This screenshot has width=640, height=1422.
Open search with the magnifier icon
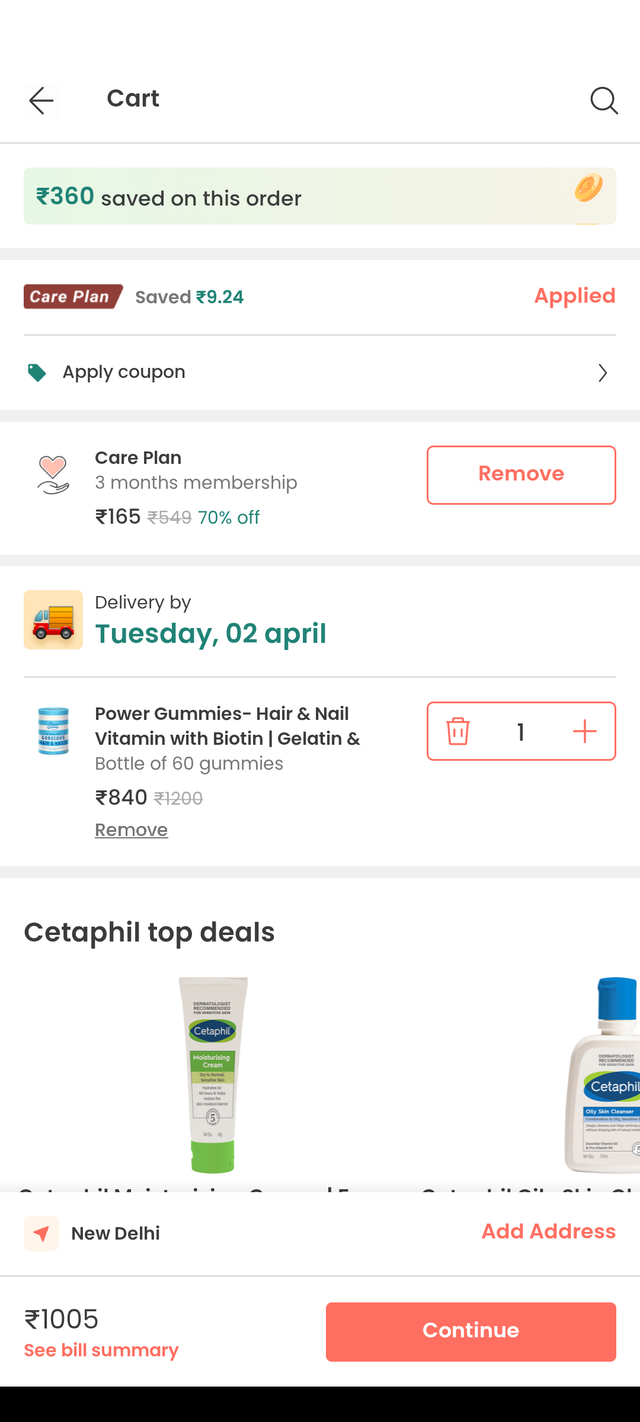pyautogui.click(x=603, y=100)
